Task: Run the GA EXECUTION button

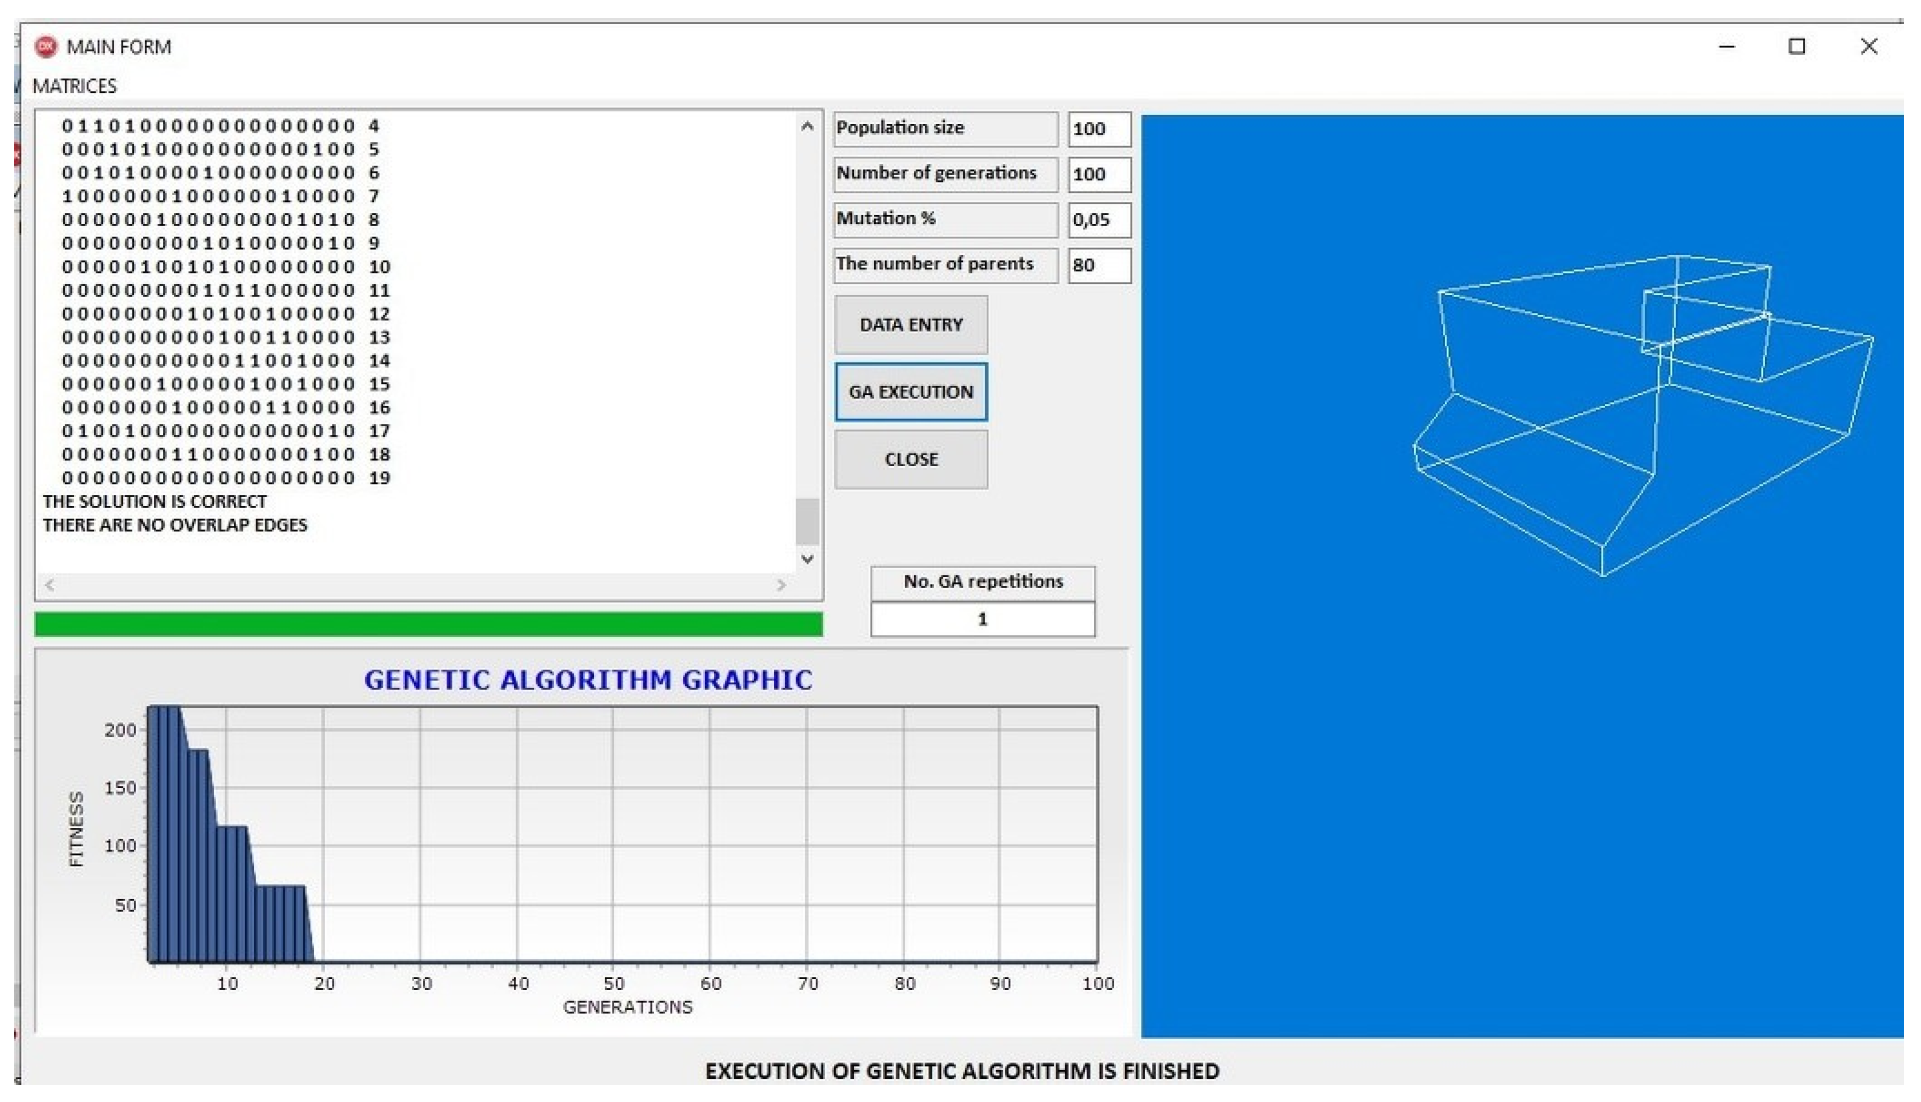Action: coord(910,392)
